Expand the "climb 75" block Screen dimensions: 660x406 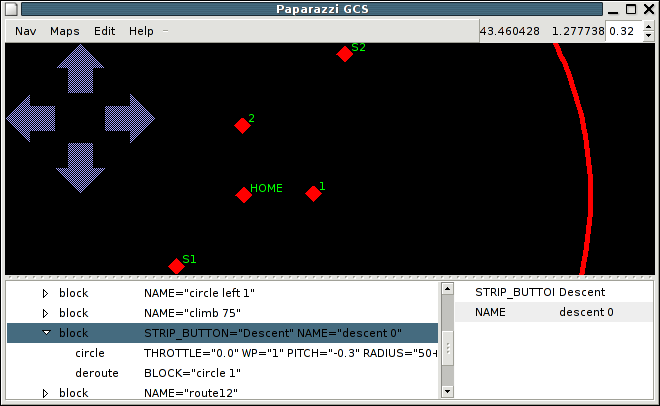[45, 313]
